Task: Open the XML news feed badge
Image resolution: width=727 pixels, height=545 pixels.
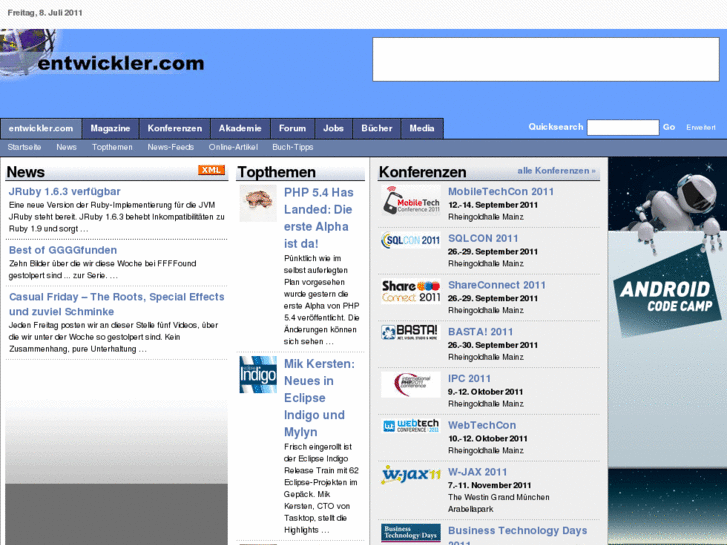Action: pyautogui.click(x=211, y=170)
